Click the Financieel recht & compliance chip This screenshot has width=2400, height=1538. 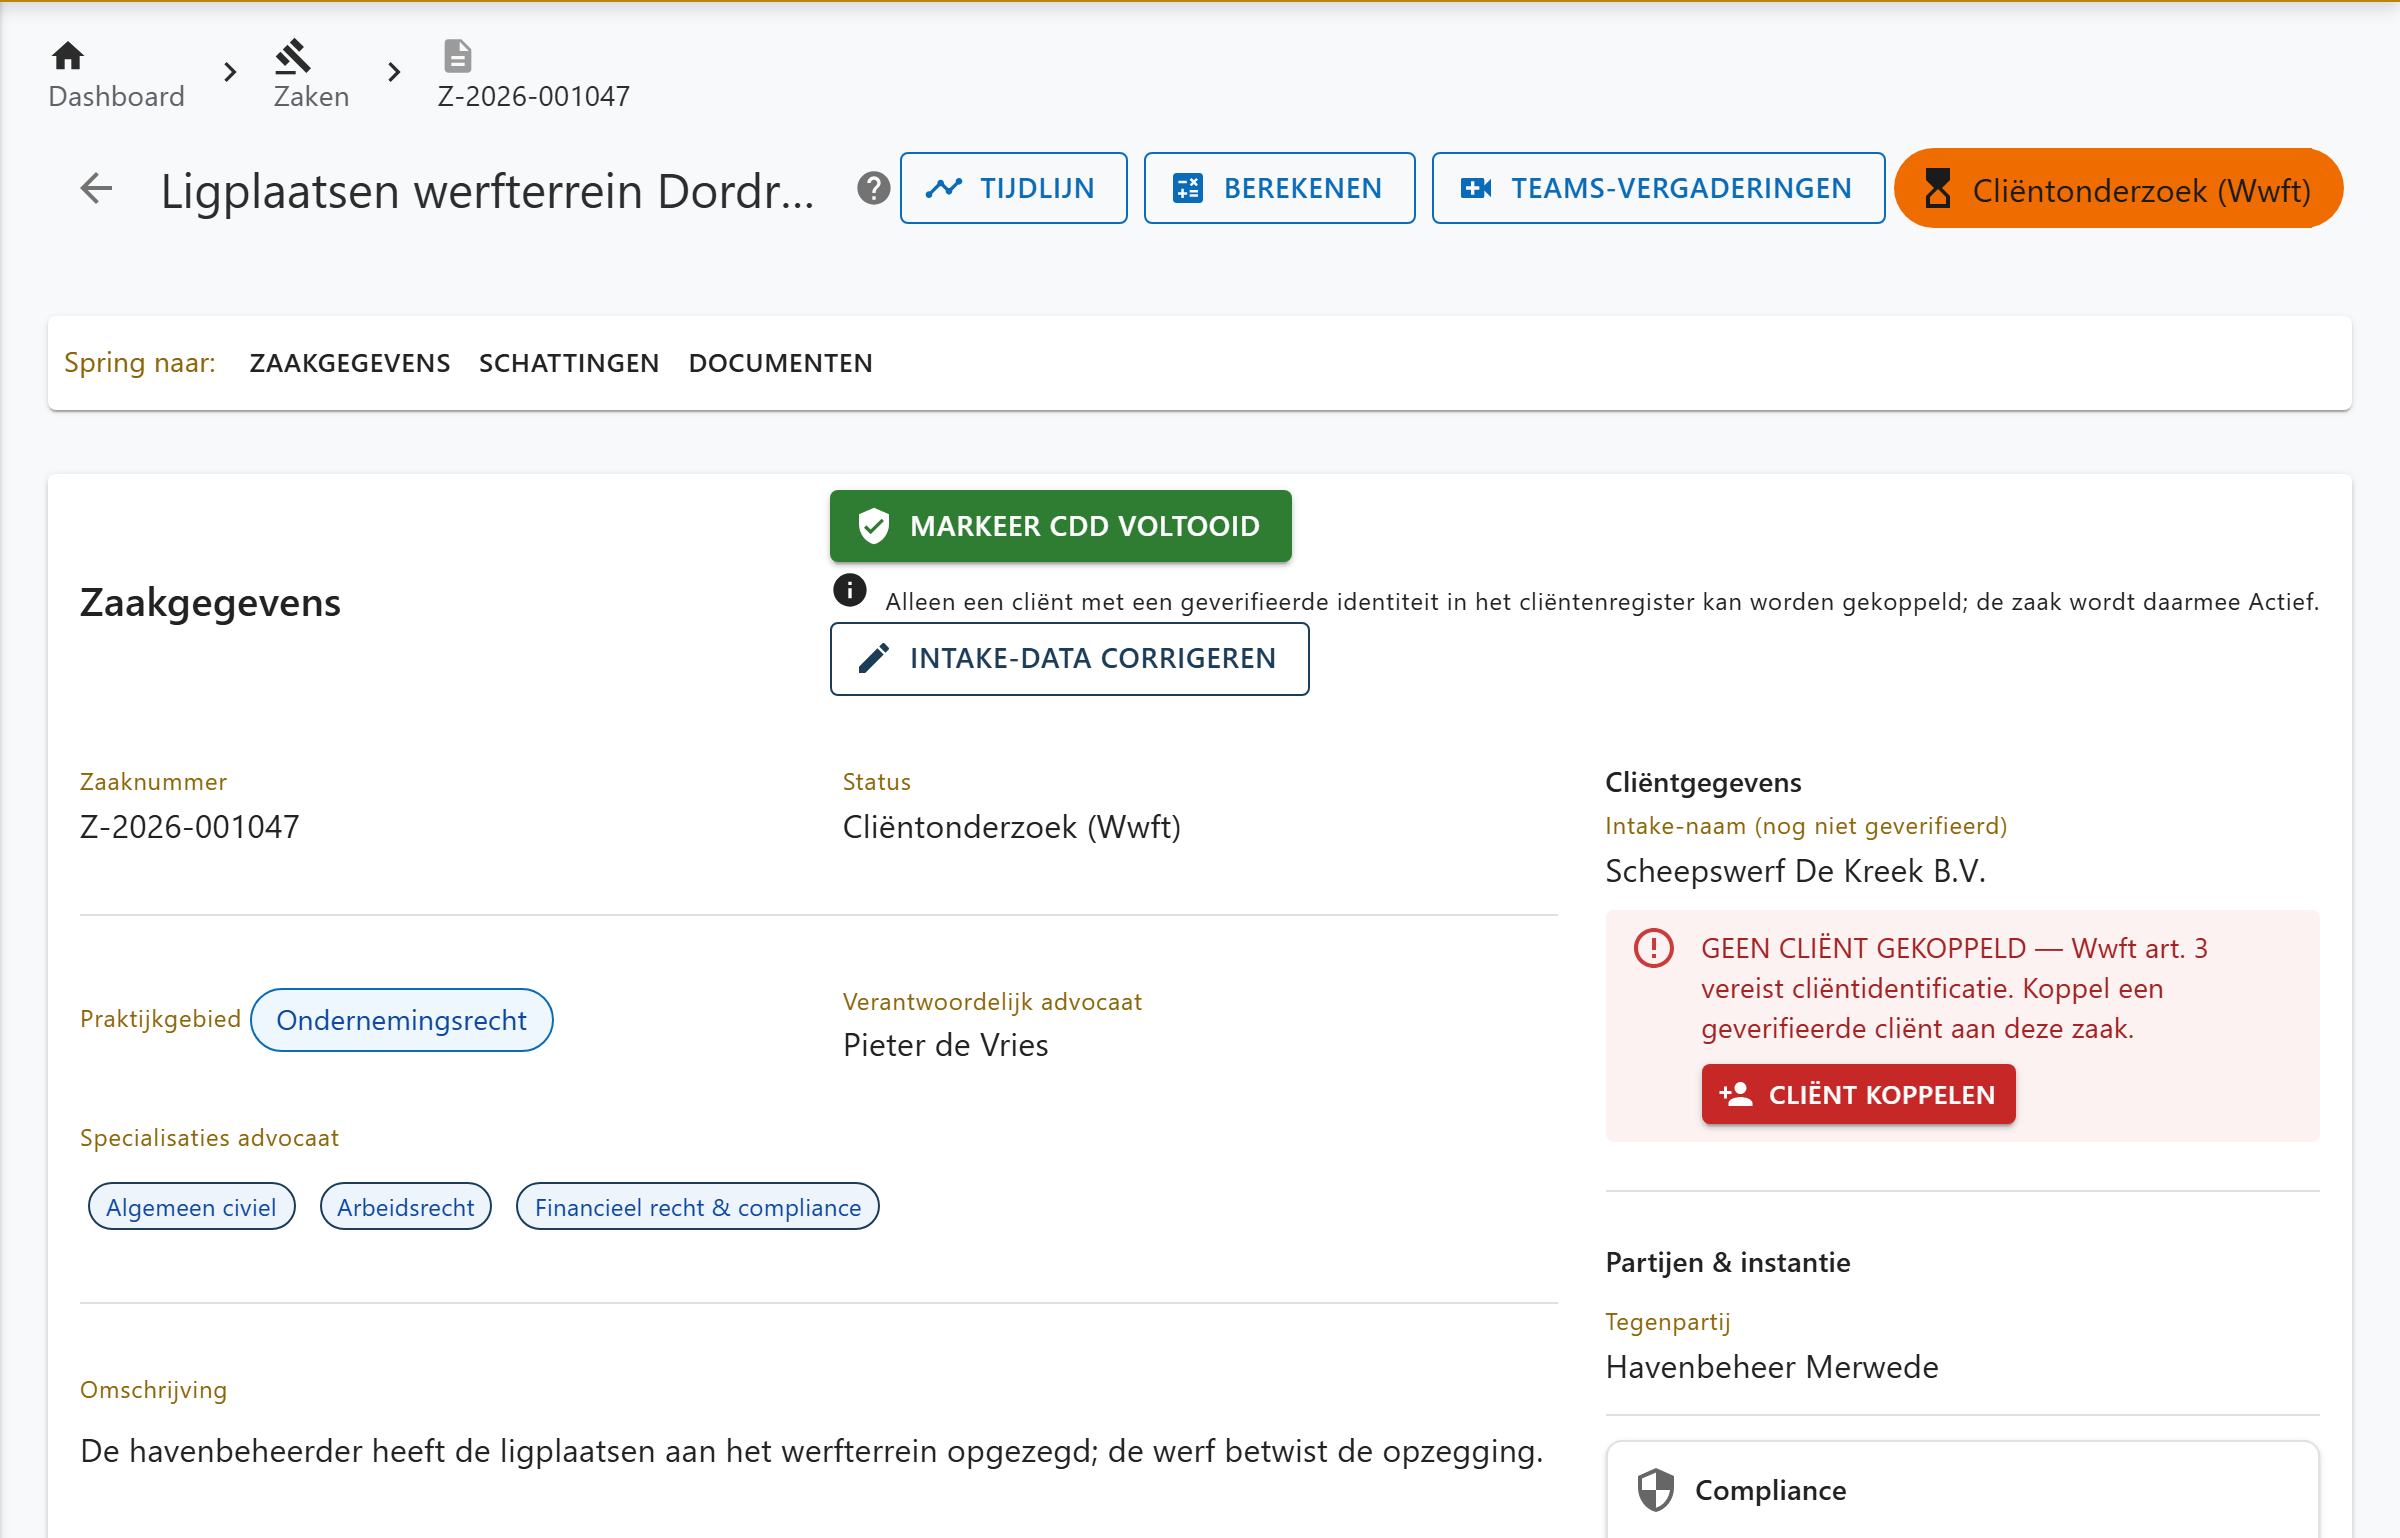(x=697, y=1207)
